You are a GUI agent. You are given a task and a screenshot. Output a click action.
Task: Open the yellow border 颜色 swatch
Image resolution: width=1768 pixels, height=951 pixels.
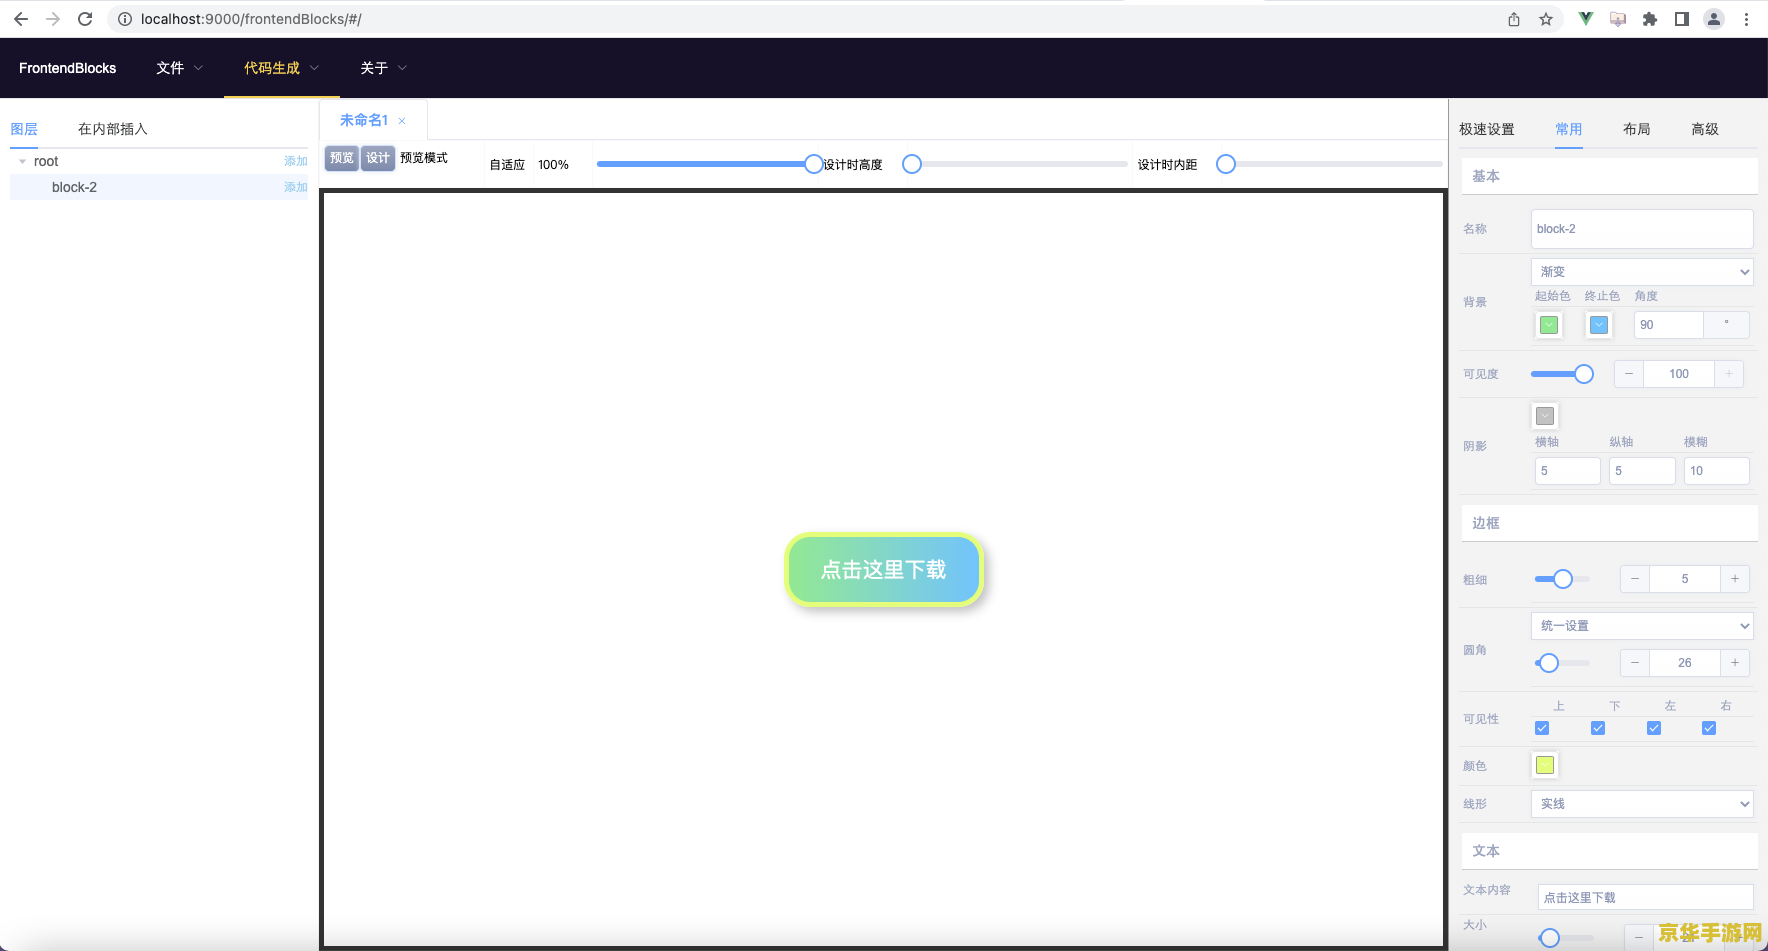pos(1545,765)
